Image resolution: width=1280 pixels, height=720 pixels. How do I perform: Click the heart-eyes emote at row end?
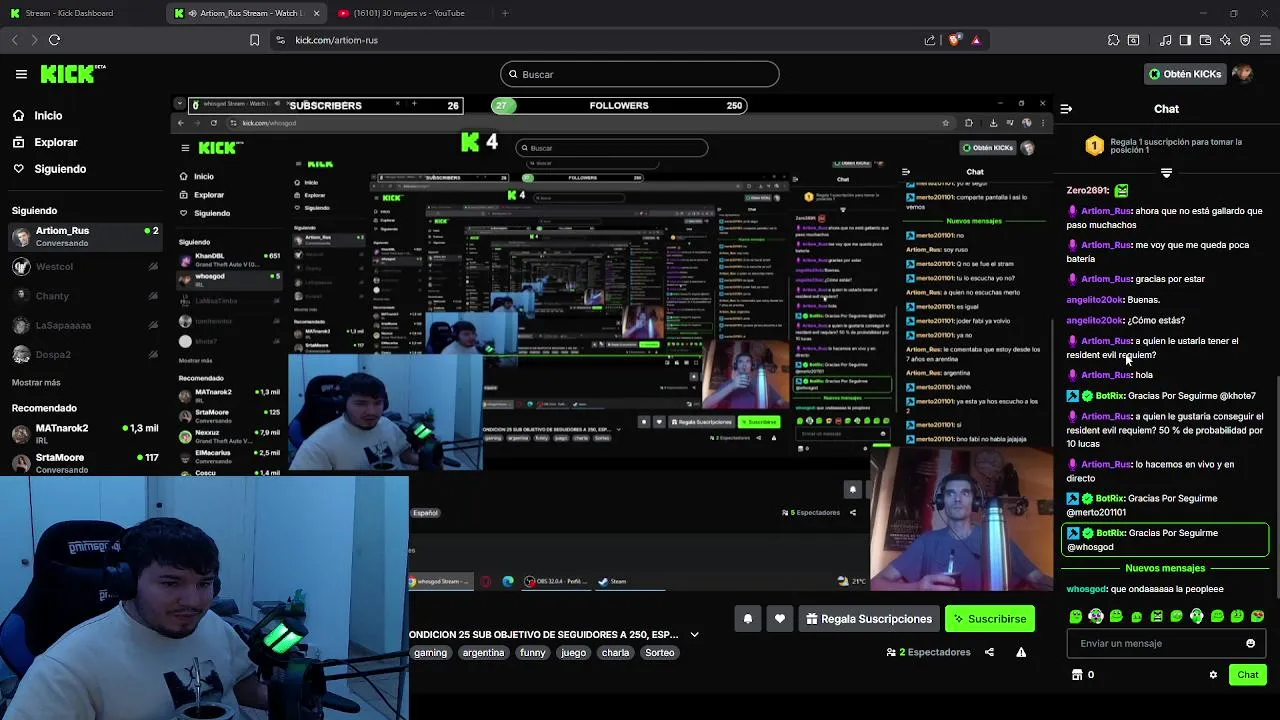click(x=1258, y=616)
